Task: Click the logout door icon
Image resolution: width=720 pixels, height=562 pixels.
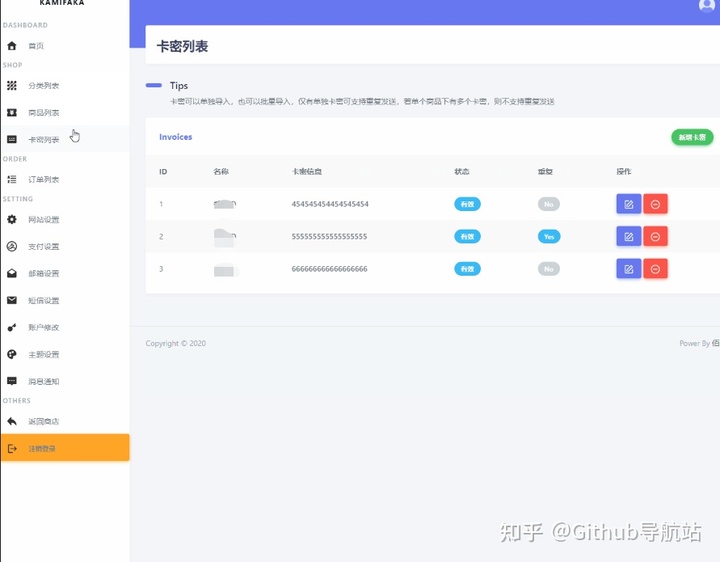Action: pos(12,449)
